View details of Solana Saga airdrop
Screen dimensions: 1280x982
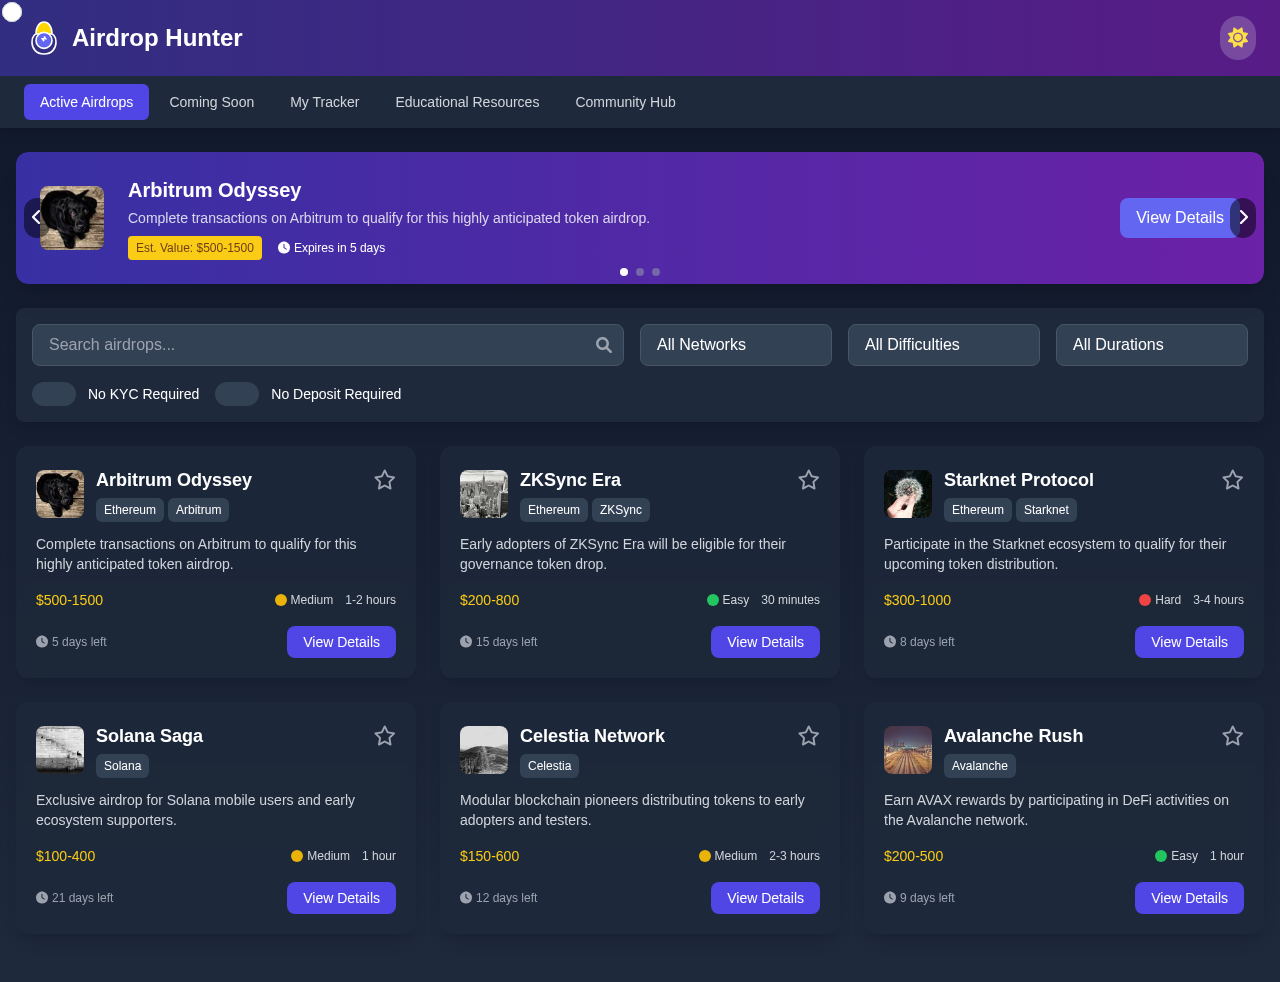(341, 898)
